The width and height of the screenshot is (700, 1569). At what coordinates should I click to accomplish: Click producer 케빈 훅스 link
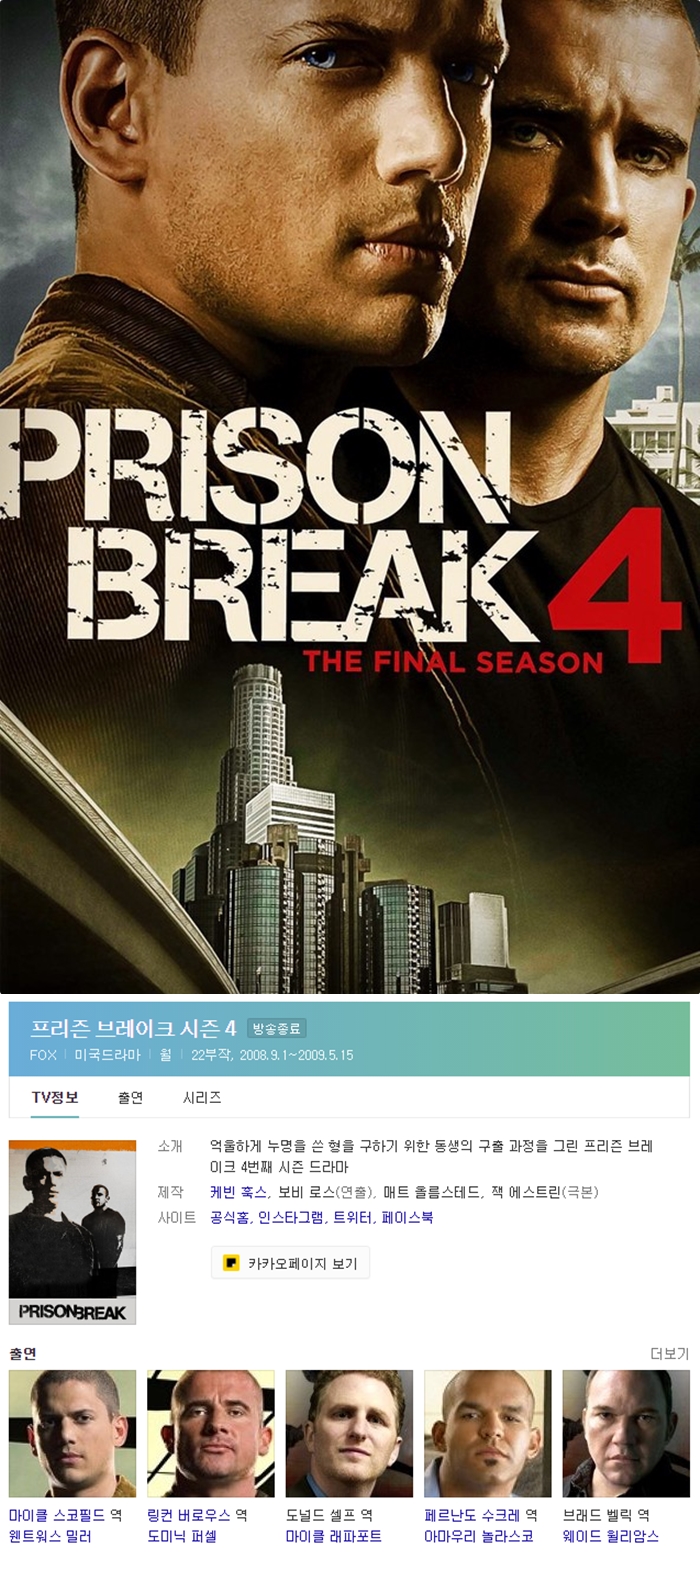point(238,1192)
